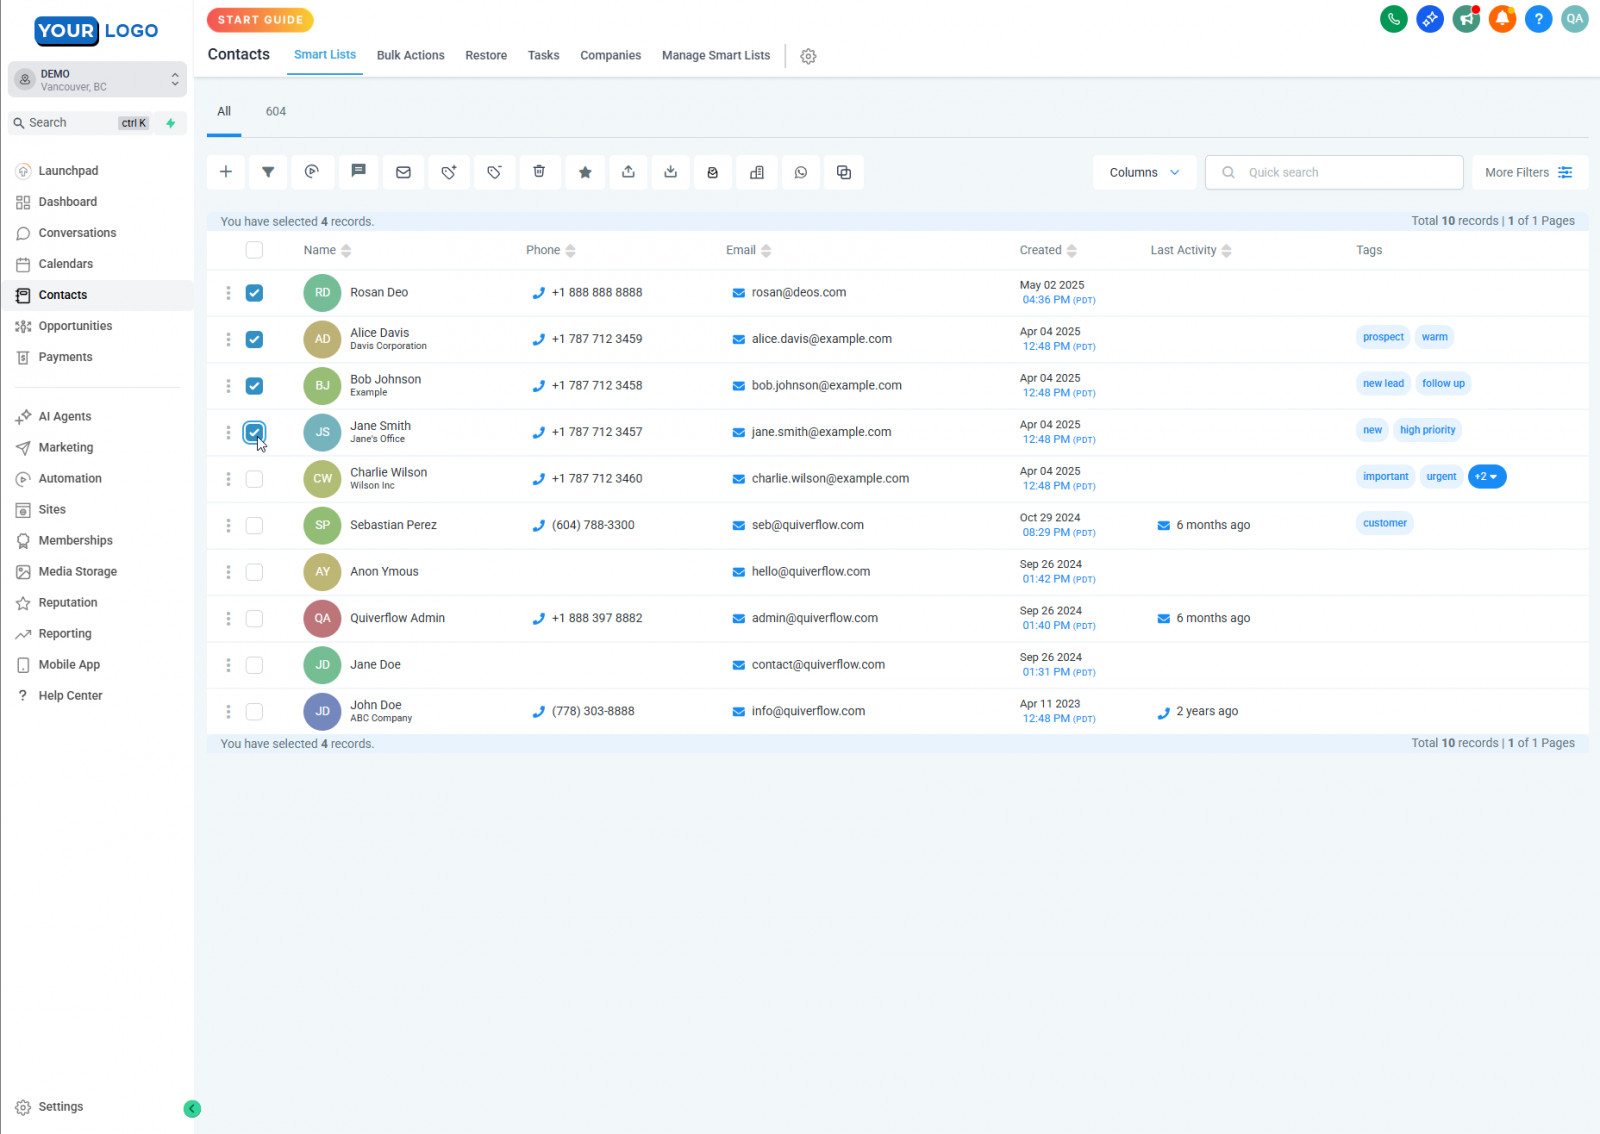Click the green phone dialer icon
This screenshot has height=1134, width=1600.
point(1393,19)
